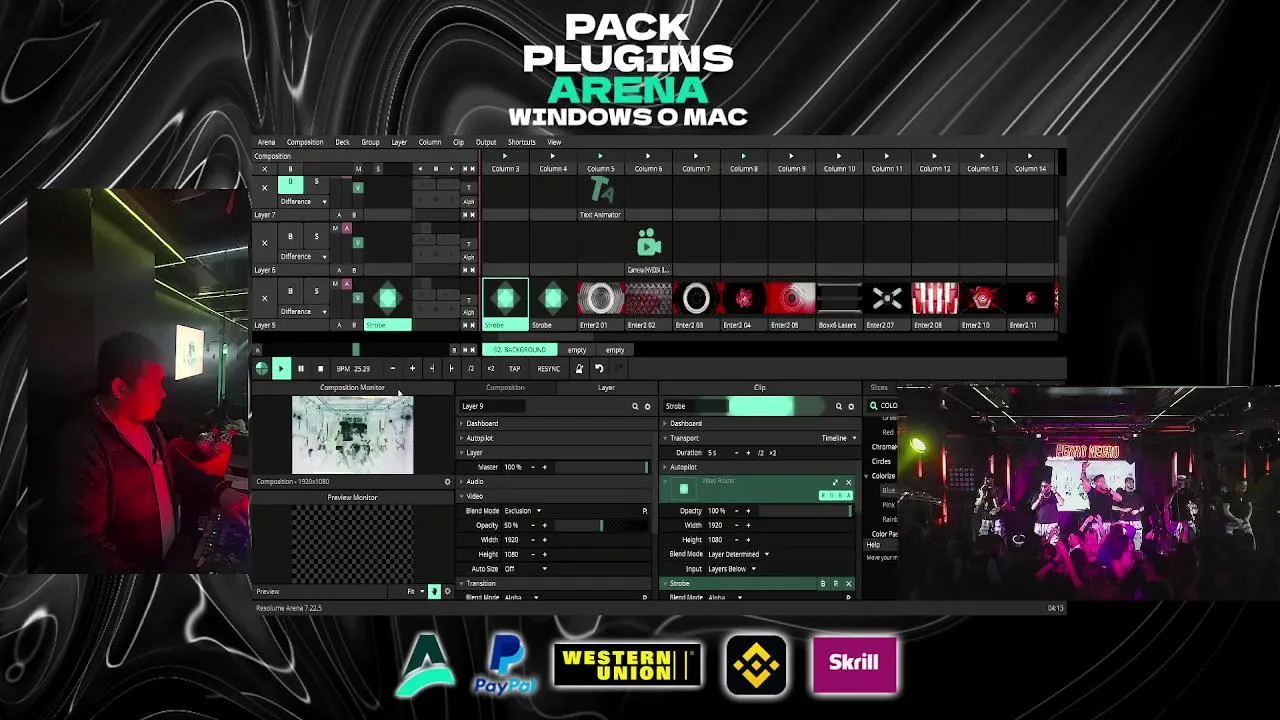Select the 02. BACKGROUND deck tab
The height and width of the screenshot is (720, 1280).
click(x=520, y=350)
